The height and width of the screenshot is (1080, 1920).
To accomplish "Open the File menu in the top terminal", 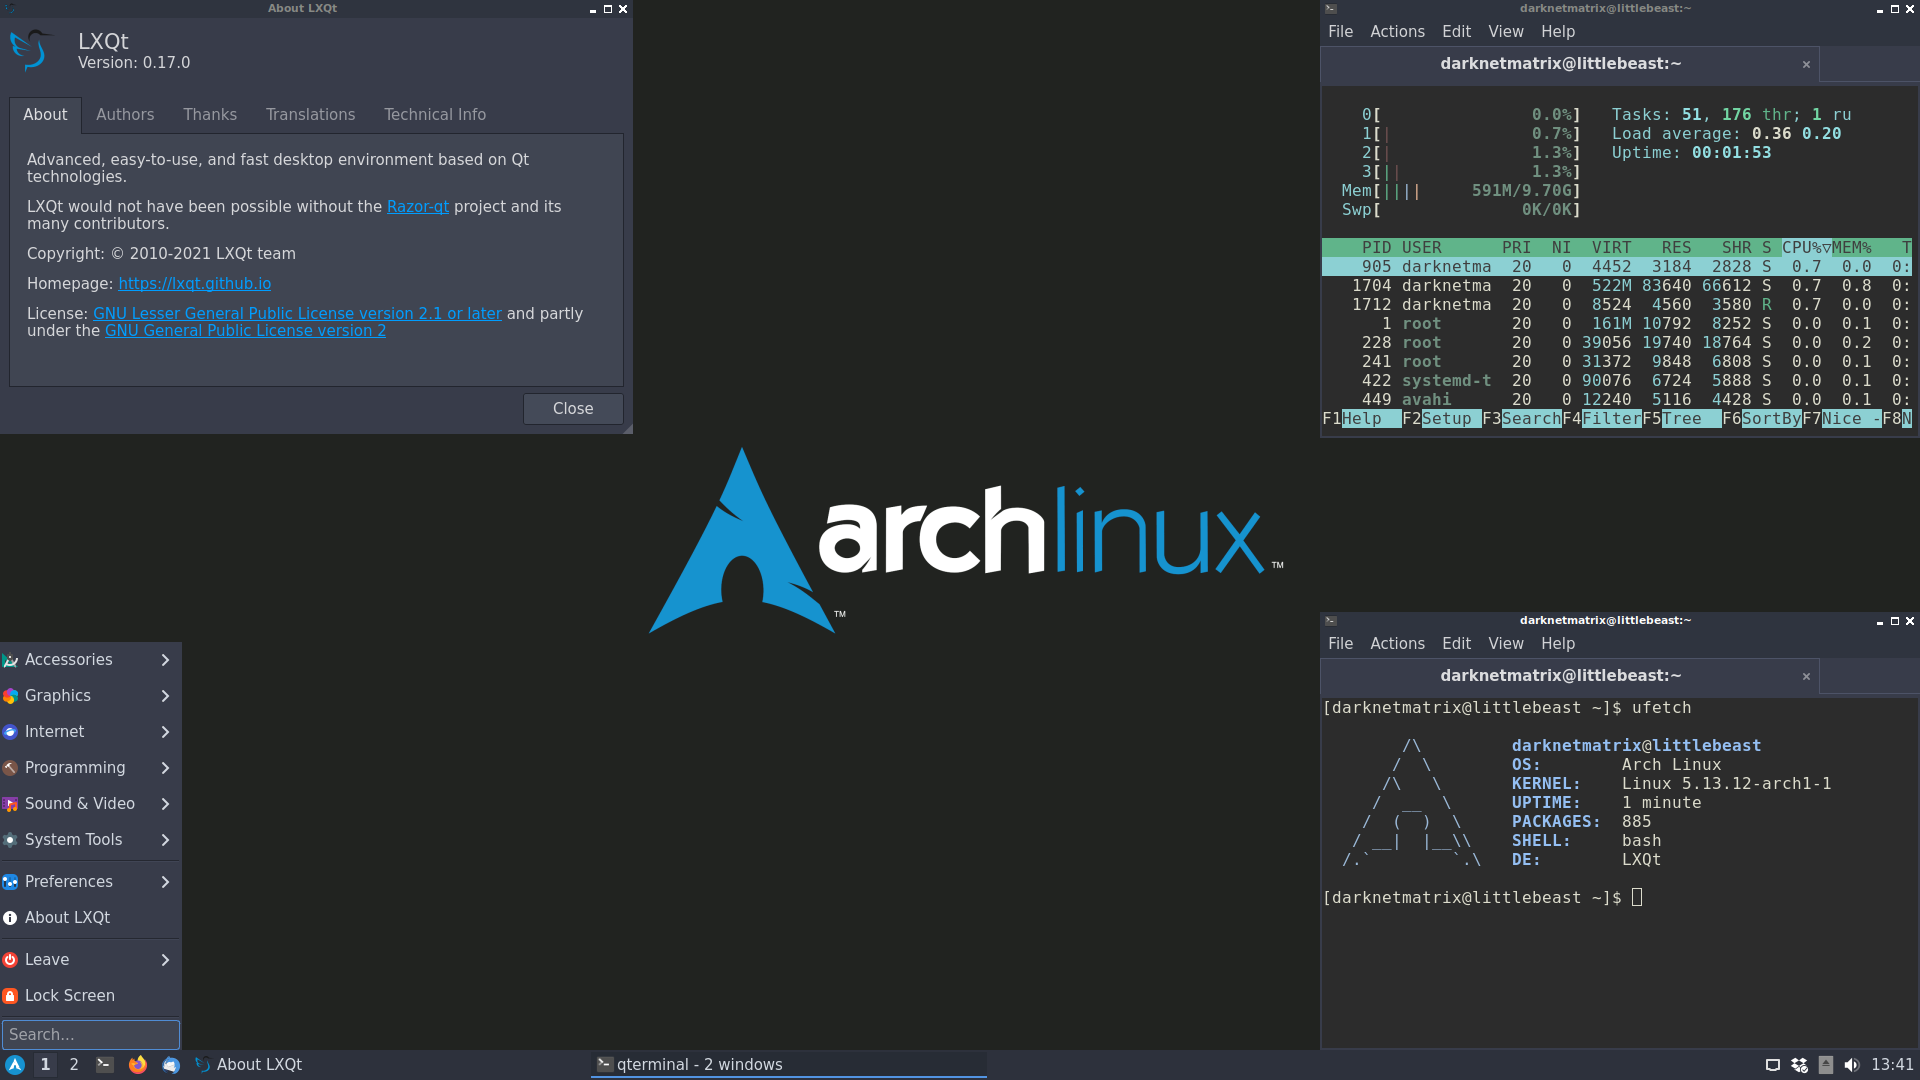I will [1340, 32].
